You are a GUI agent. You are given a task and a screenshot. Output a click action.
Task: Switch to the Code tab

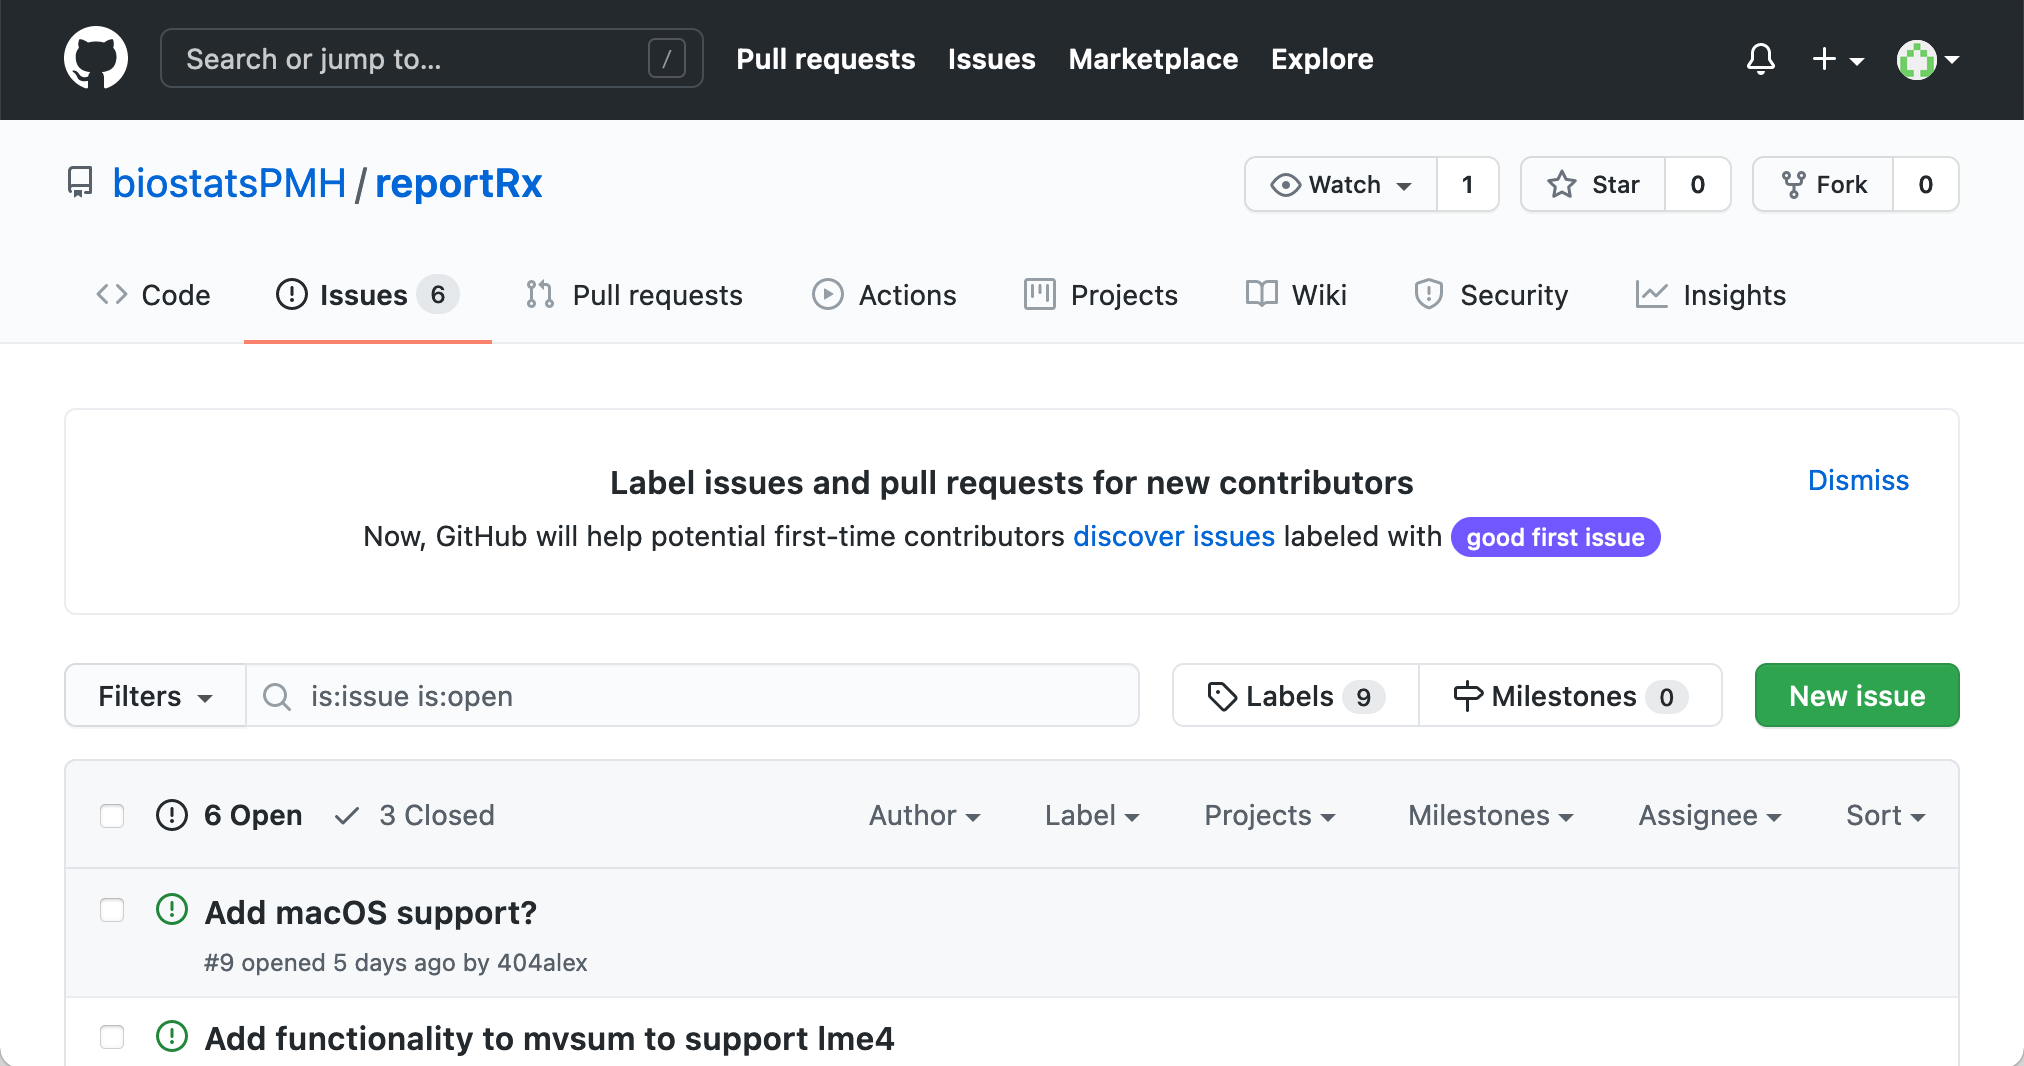coord(153,295)
